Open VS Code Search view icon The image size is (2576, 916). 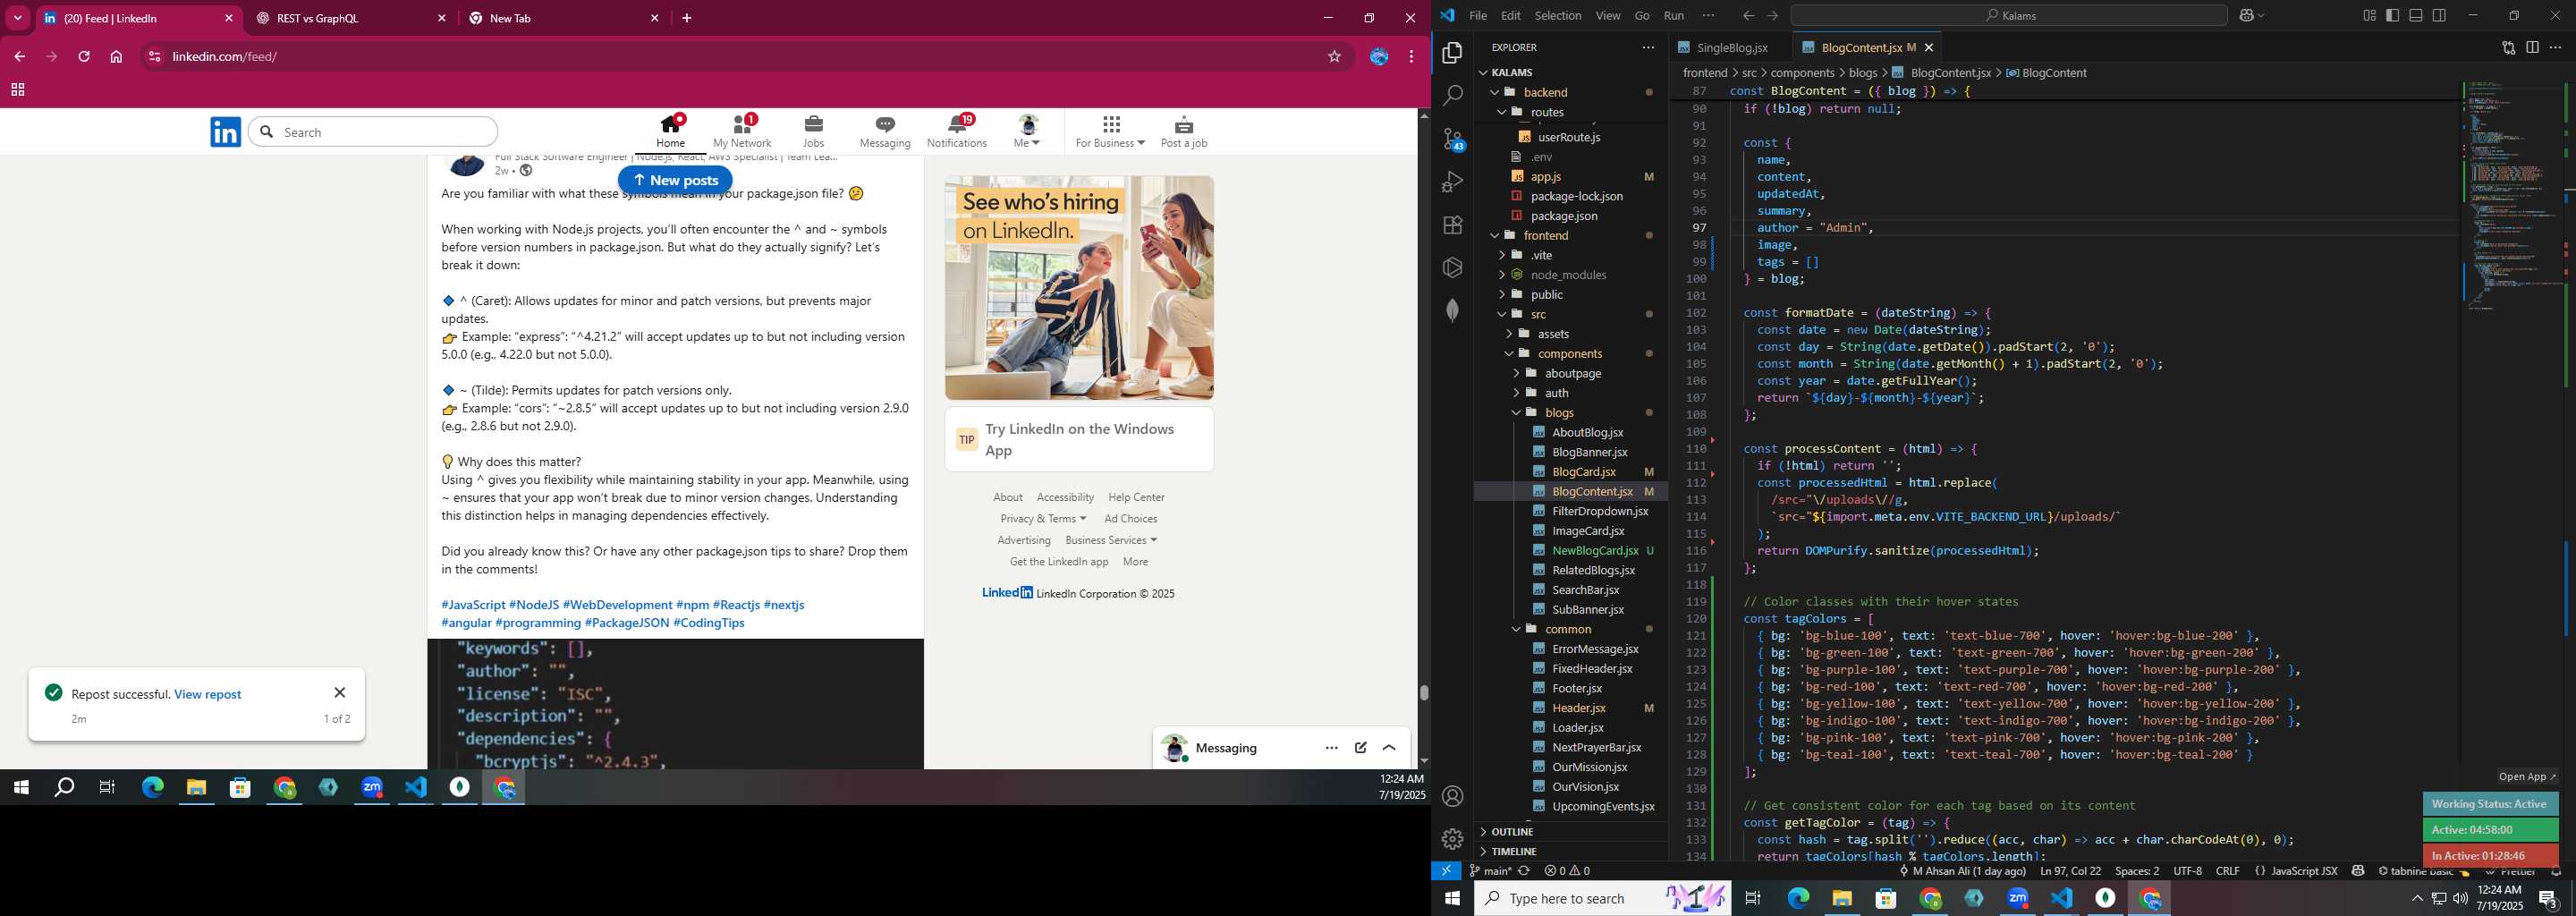tap(1452, 96)
